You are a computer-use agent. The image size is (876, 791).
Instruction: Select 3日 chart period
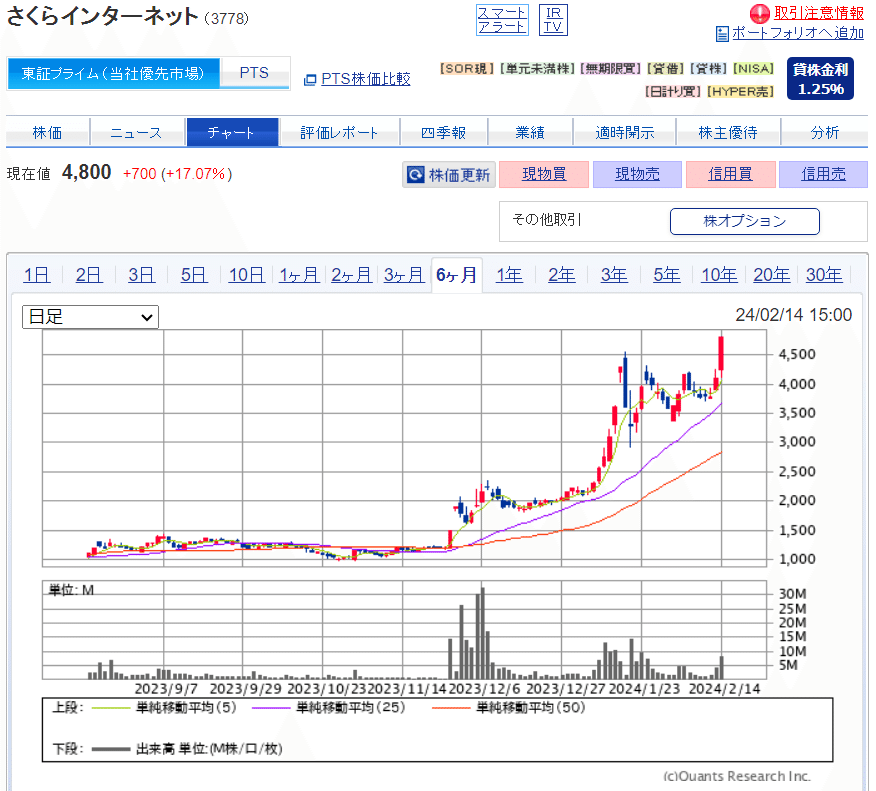click(141, 275)
